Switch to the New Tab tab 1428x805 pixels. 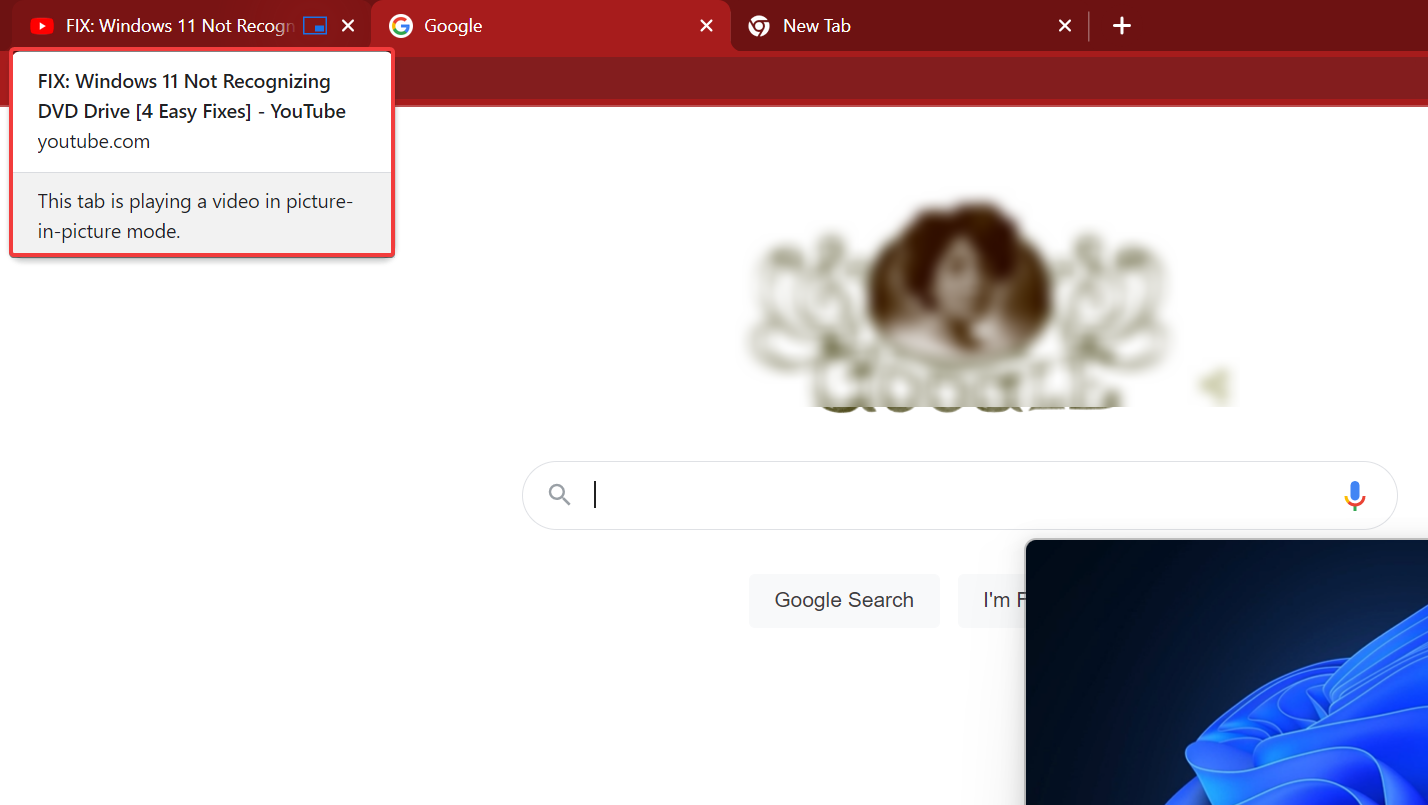click(x=910, y=26)
